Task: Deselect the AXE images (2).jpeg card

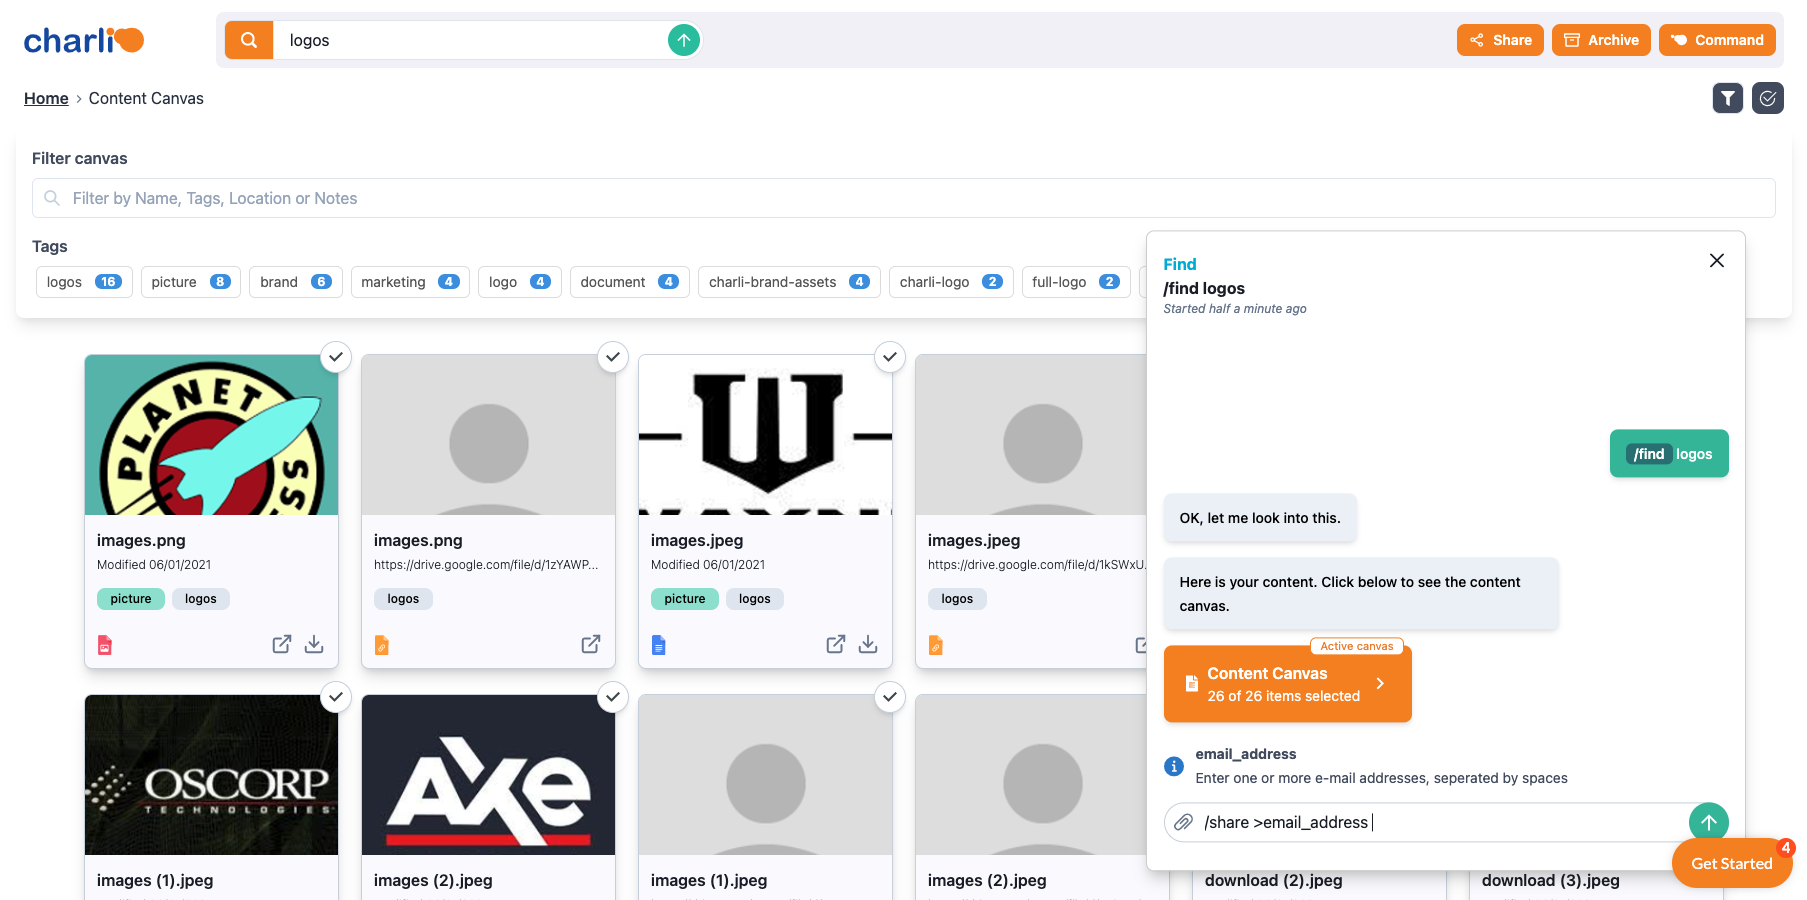Action: coord(613,697)
